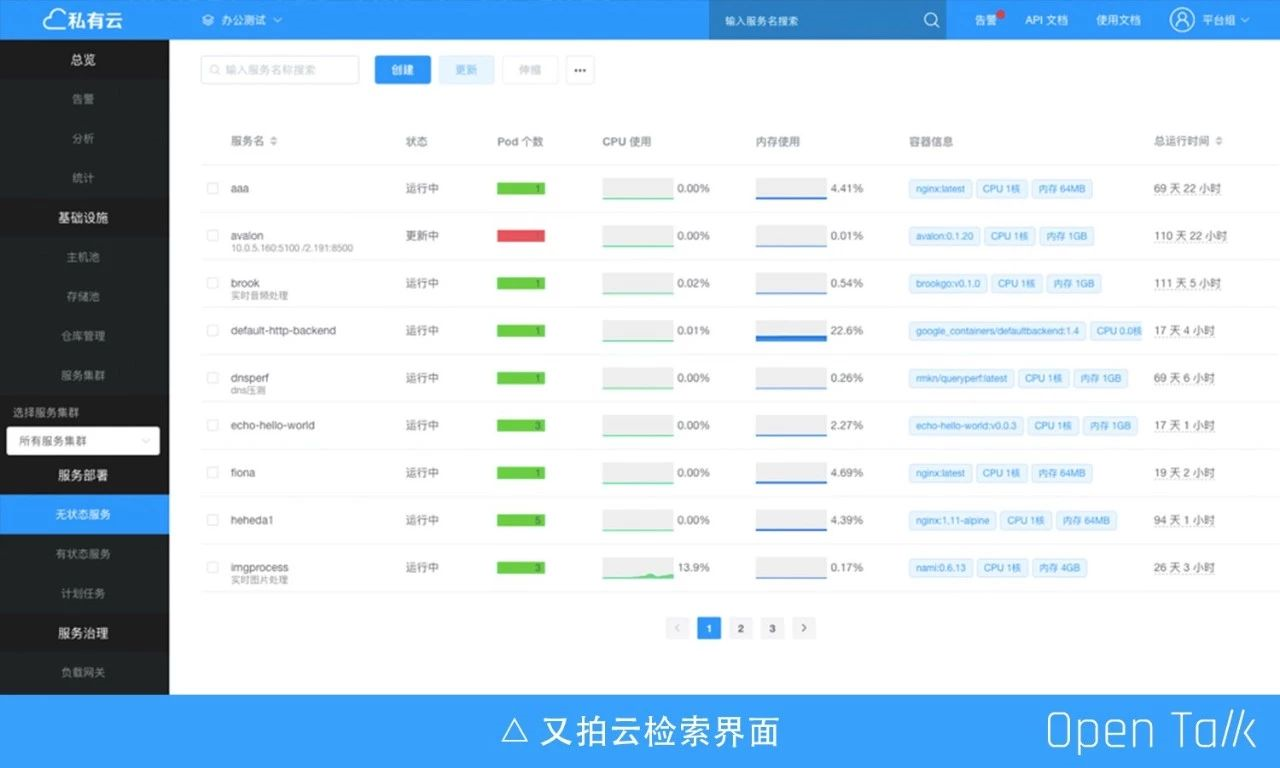Click the 更新 button

(x=467, y=70)
